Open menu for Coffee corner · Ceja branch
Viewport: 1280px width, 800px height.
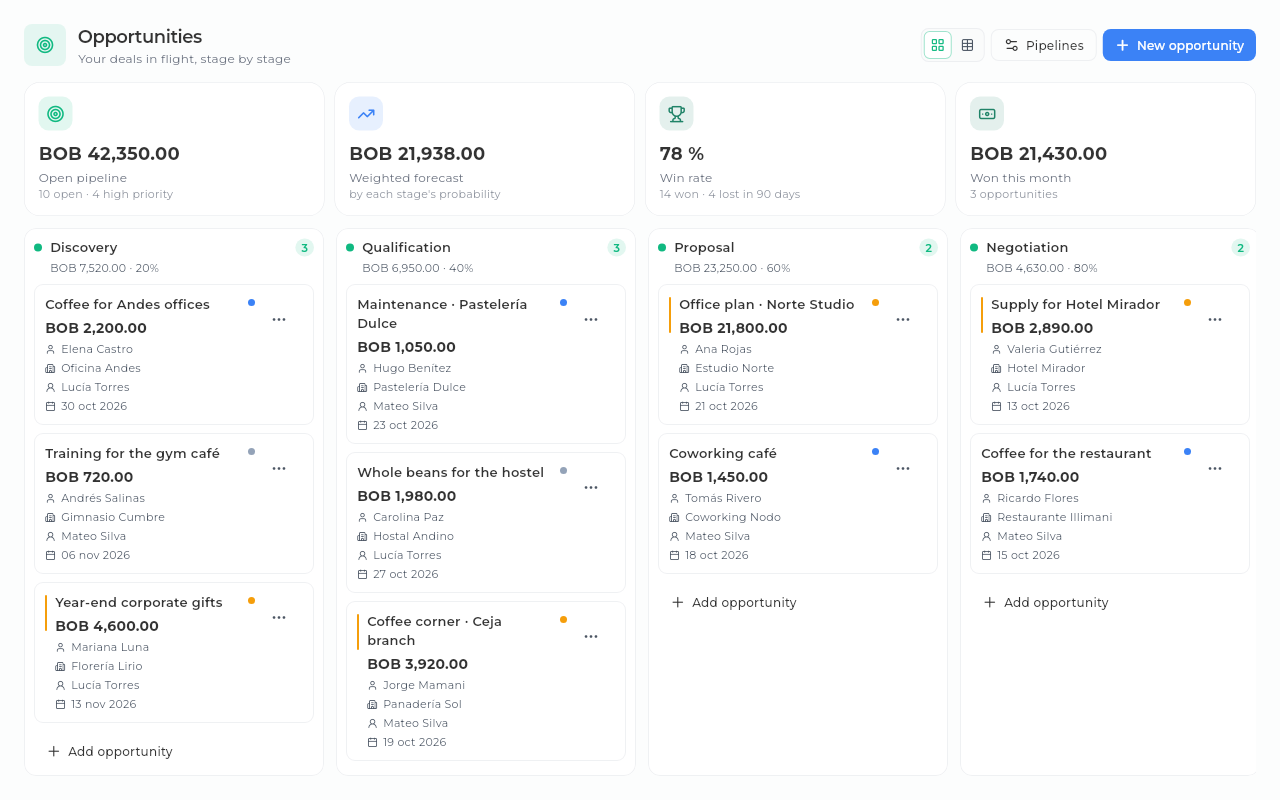pyautogui.click(x=591, y=636)
